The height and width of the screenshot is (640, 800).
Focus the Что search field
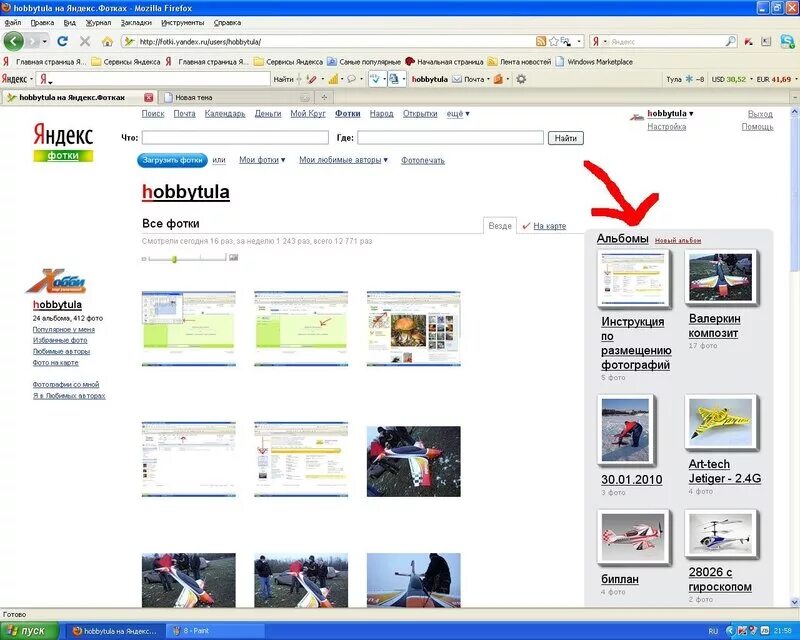[235, 137]
